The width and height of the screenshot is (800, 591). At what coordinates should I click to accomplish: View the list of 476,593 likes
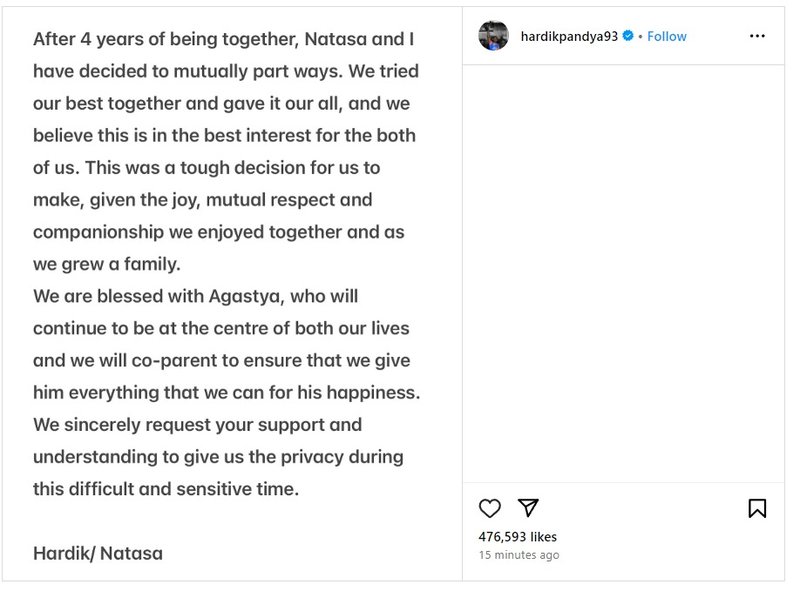[x=517, y=536]
